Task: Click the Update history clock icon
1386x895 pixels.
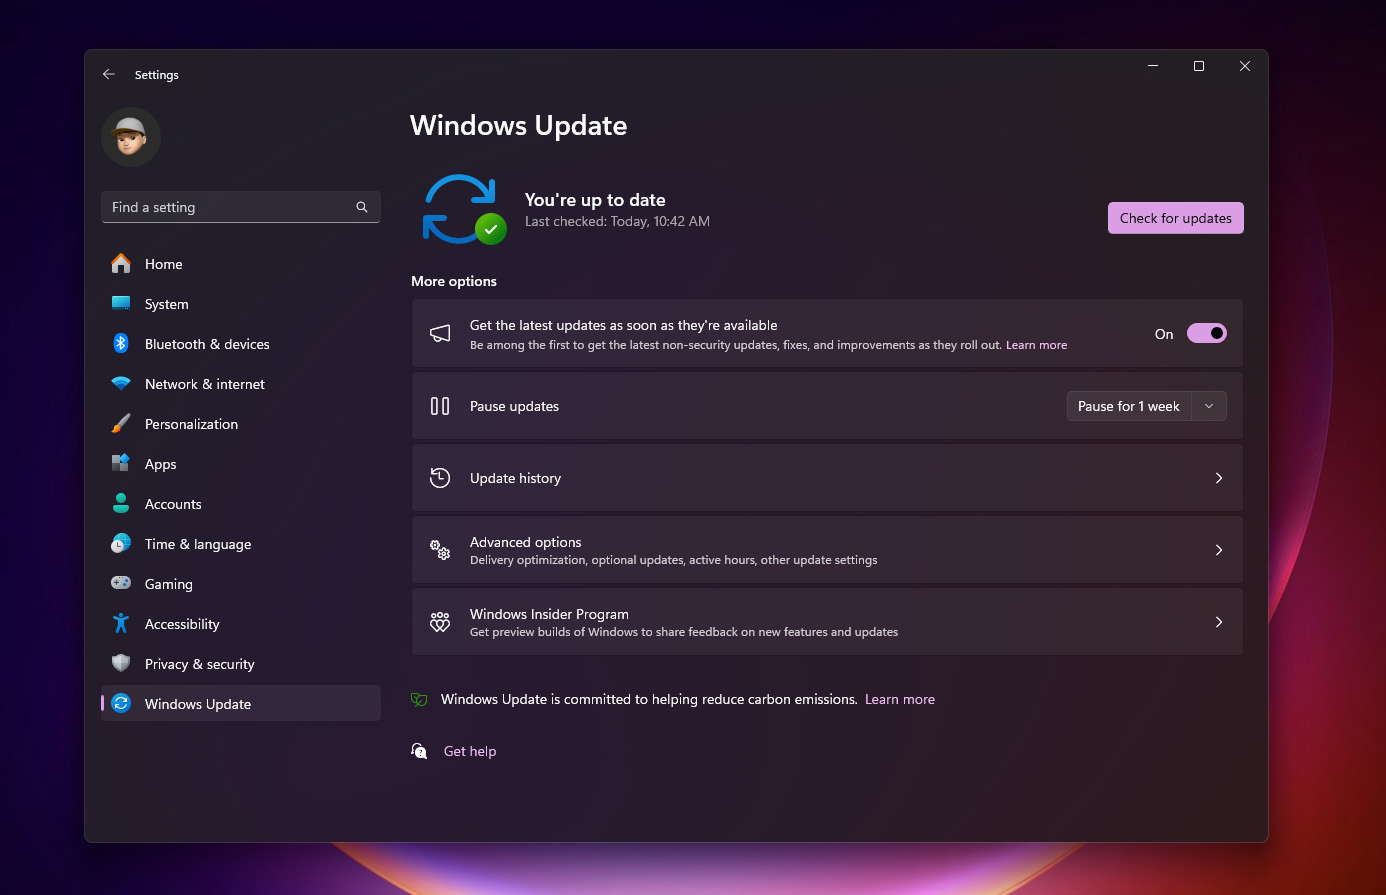Action: click(x=440, y=478)
